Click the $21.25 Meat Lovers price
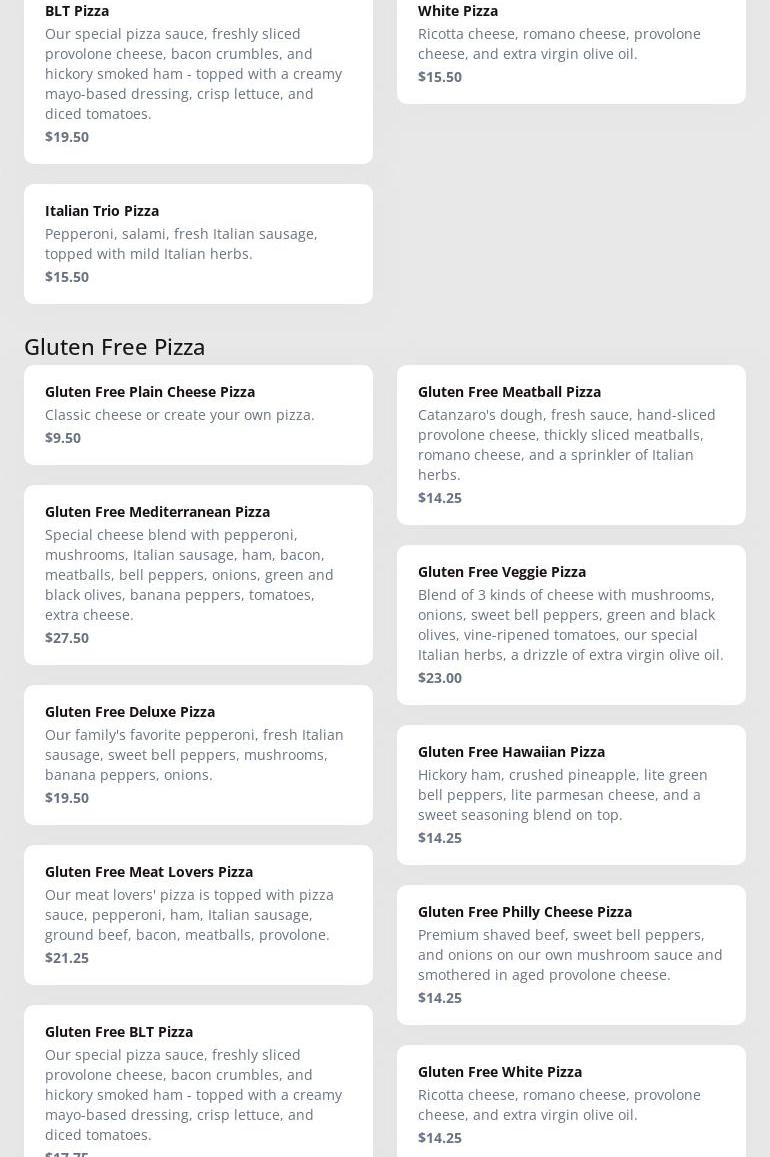The height and width of the screenshot is (1157, 770). point(67,958)
